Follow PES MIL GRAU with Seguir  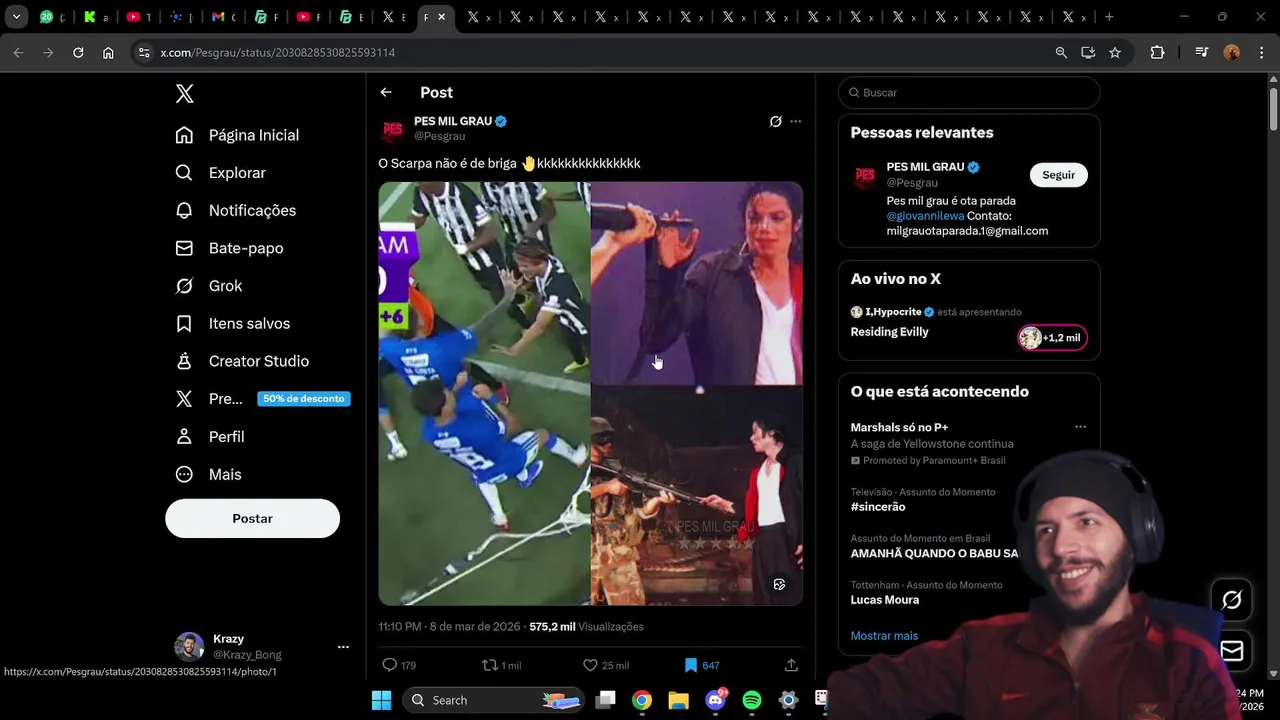coord(1058,175)
